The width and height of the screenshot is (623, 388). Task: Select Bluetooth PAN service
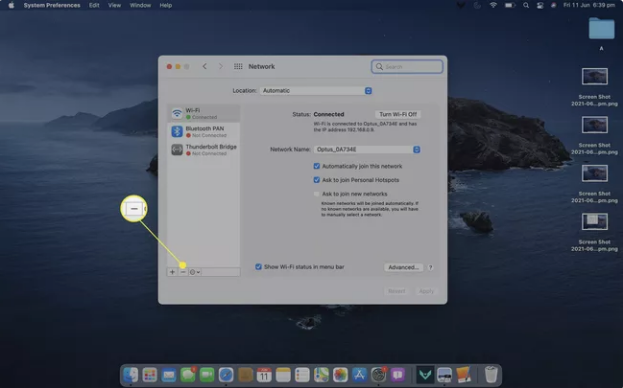point(203,131)
